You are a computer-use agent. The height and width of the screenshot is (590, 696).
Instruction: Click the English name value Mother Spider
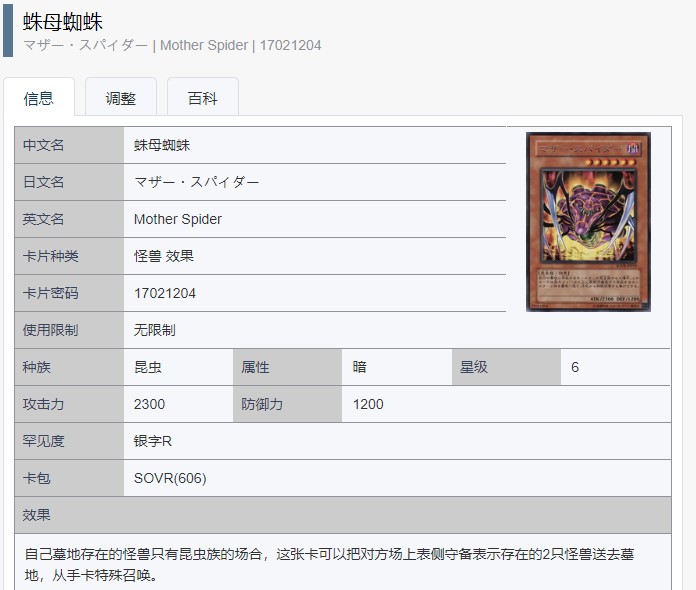pos(178,219)
